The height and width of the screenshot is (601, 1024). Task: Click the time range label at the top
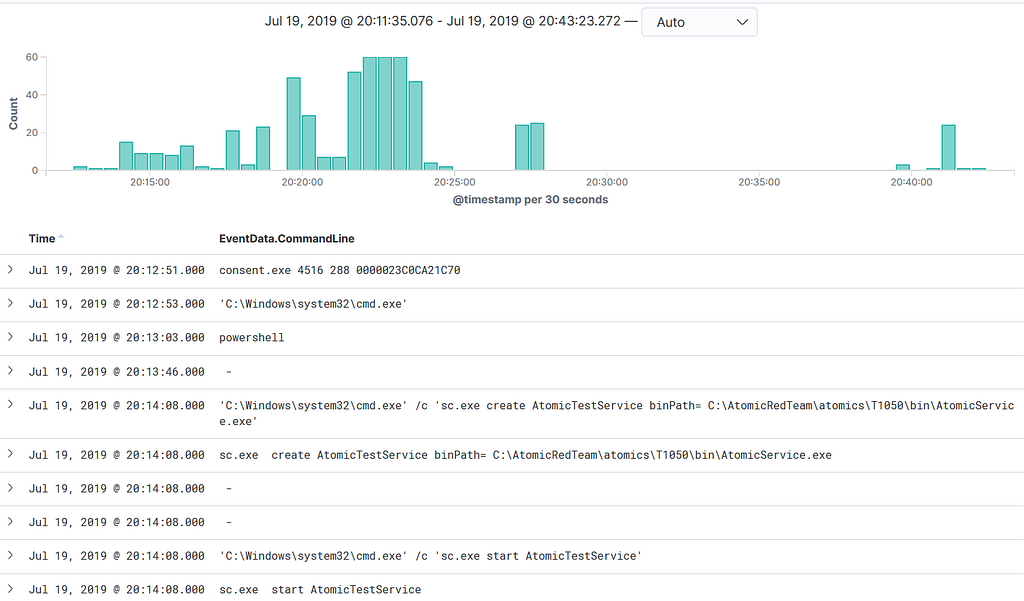click(441, 21)
